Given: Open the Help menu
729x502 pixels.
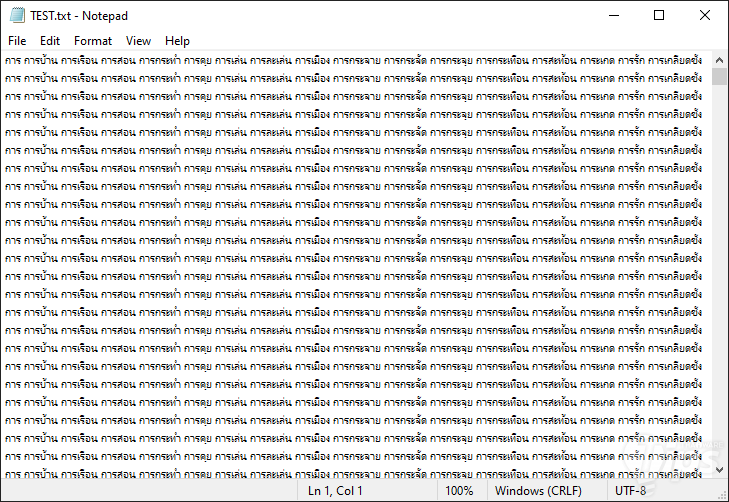Looking at the screenshot, I should pyautogui.click(x=177, y=41).
